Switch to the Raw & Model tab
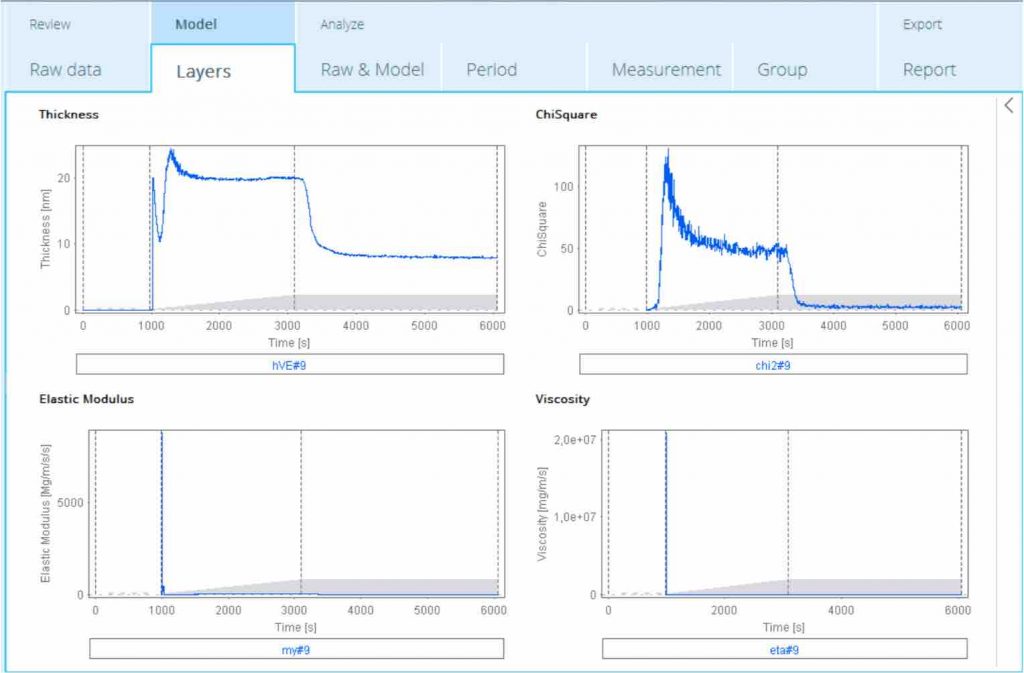The height and width of the screenshot is (673, 1024). [x=372, y=70]
